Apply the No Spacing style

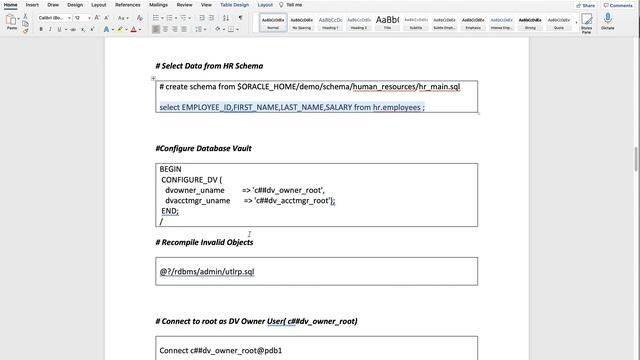[x=302, y=22]
